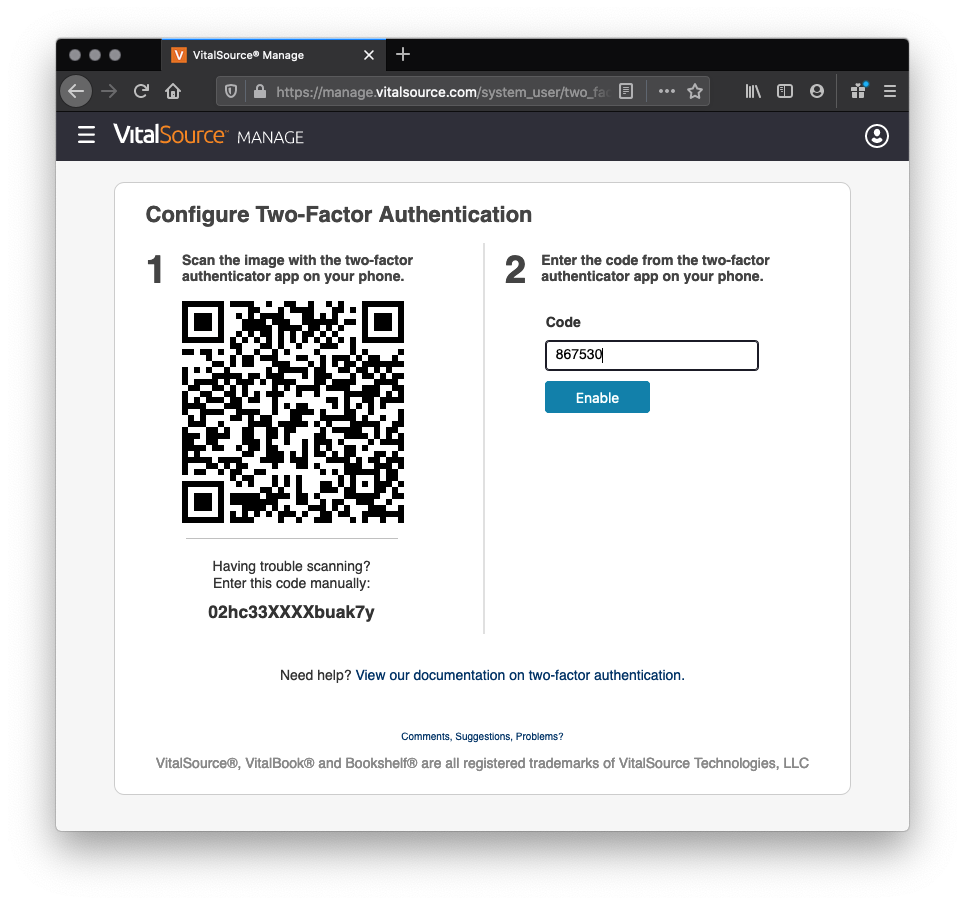Bookmark this page with the star icon
The image size is (965, 905).
[695, 91]
